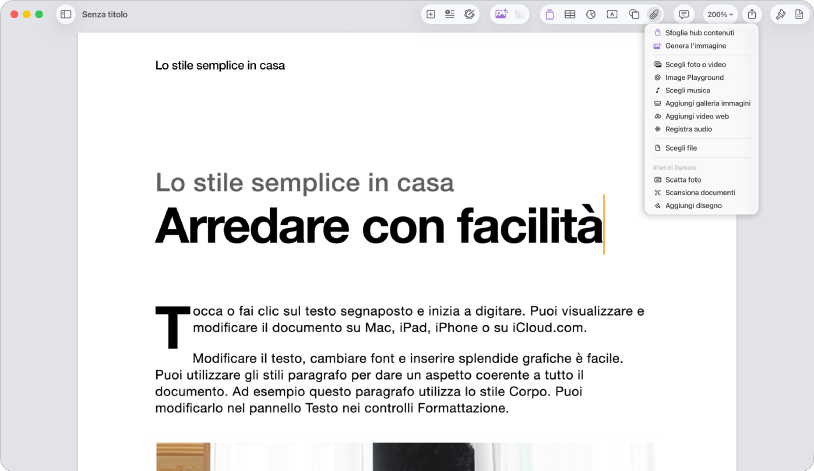This screenshot has height=471, width=814.
Task: Choose Aggiungi galleria immagini
Action: (x=701, y=103)
